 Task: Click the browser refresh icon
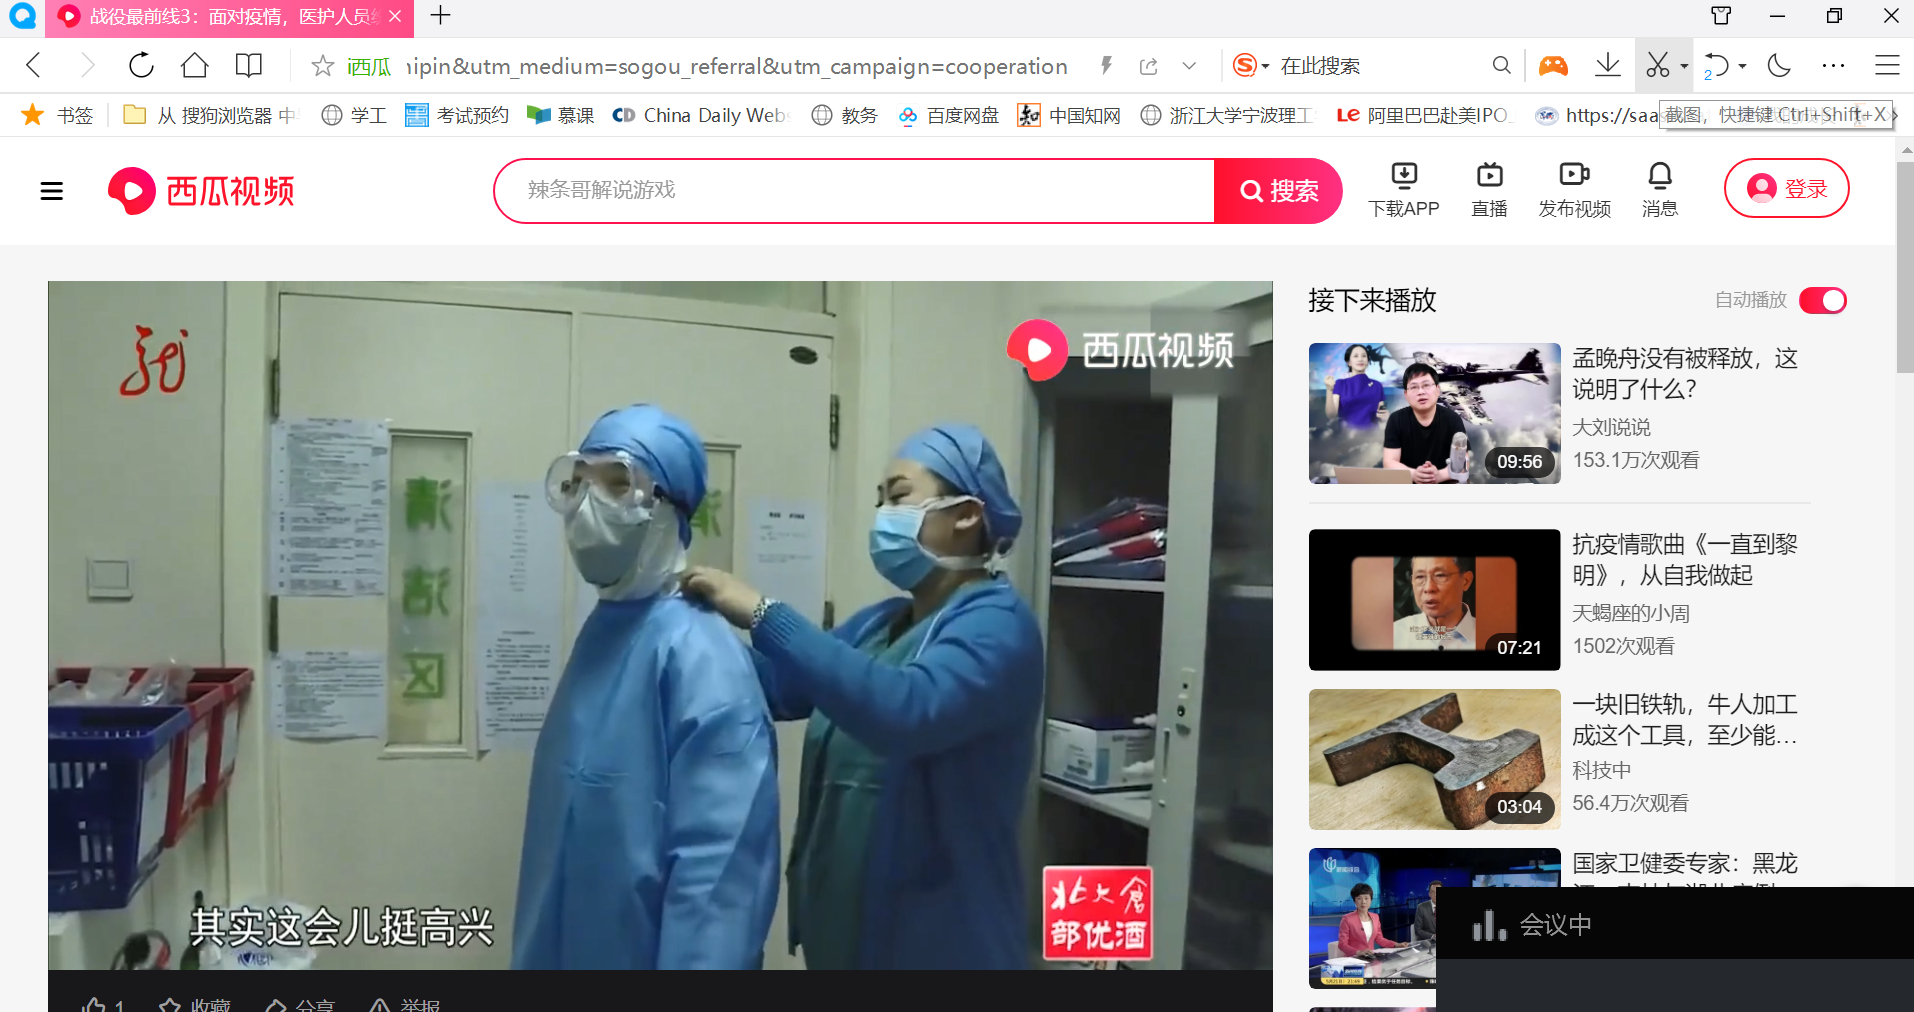(141, 66)
